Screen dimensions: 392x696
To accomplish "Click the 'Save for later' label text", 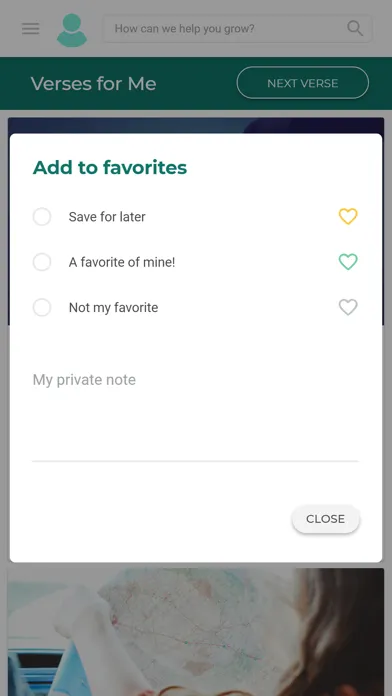I will tap(107, 217).
